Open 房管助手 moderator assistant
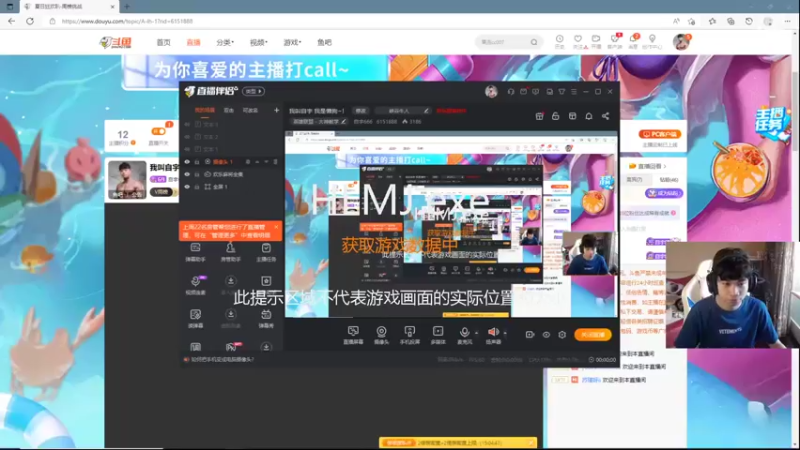 (231, 252)
